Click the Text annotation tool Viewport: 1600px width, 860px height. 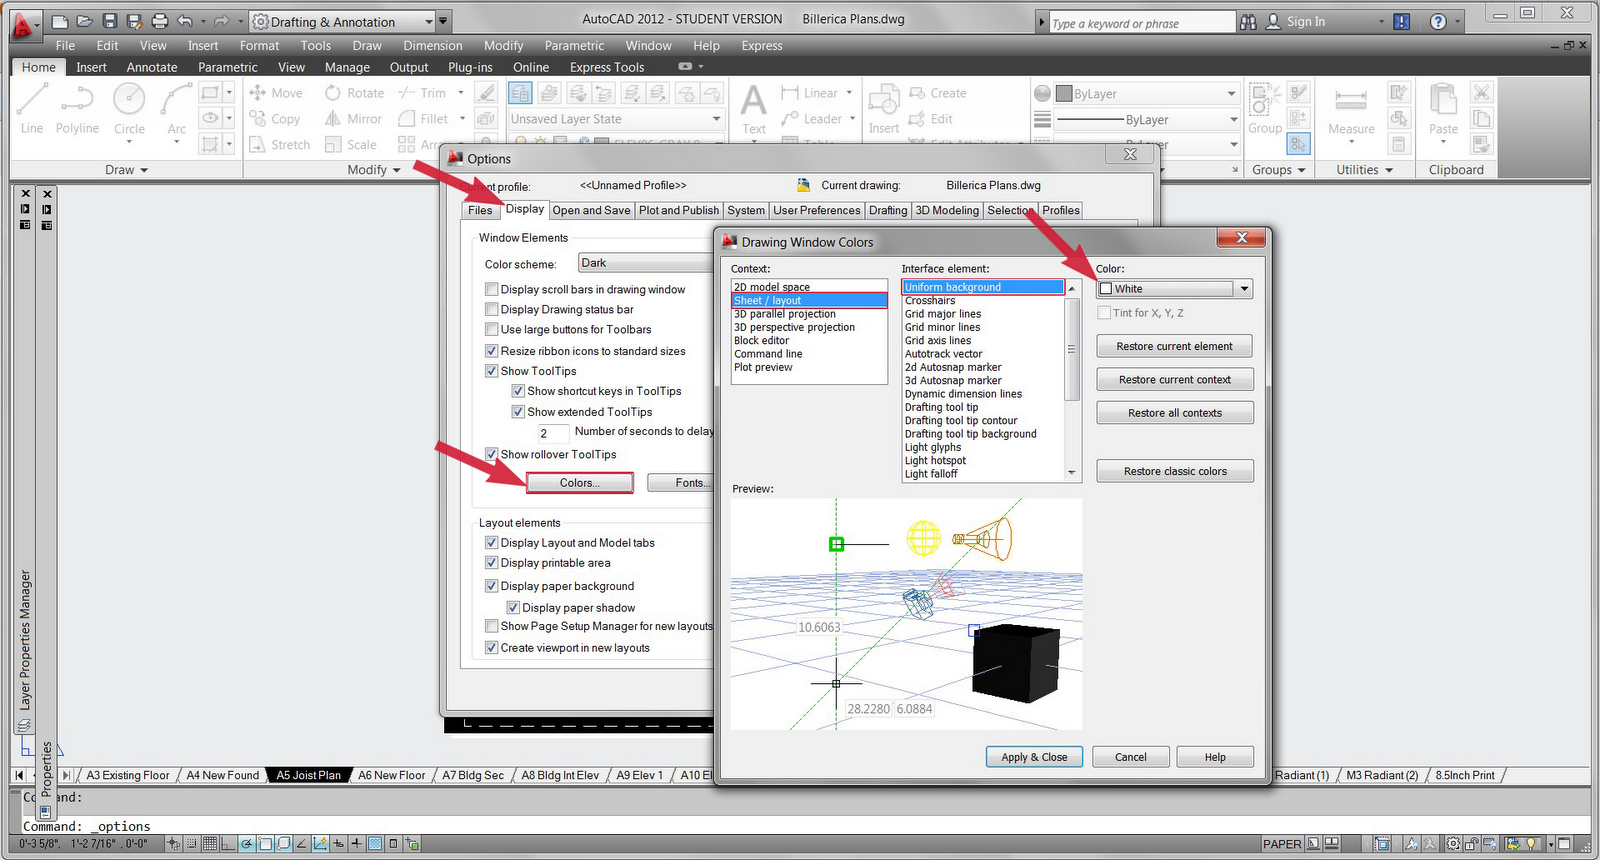point(754,108)
